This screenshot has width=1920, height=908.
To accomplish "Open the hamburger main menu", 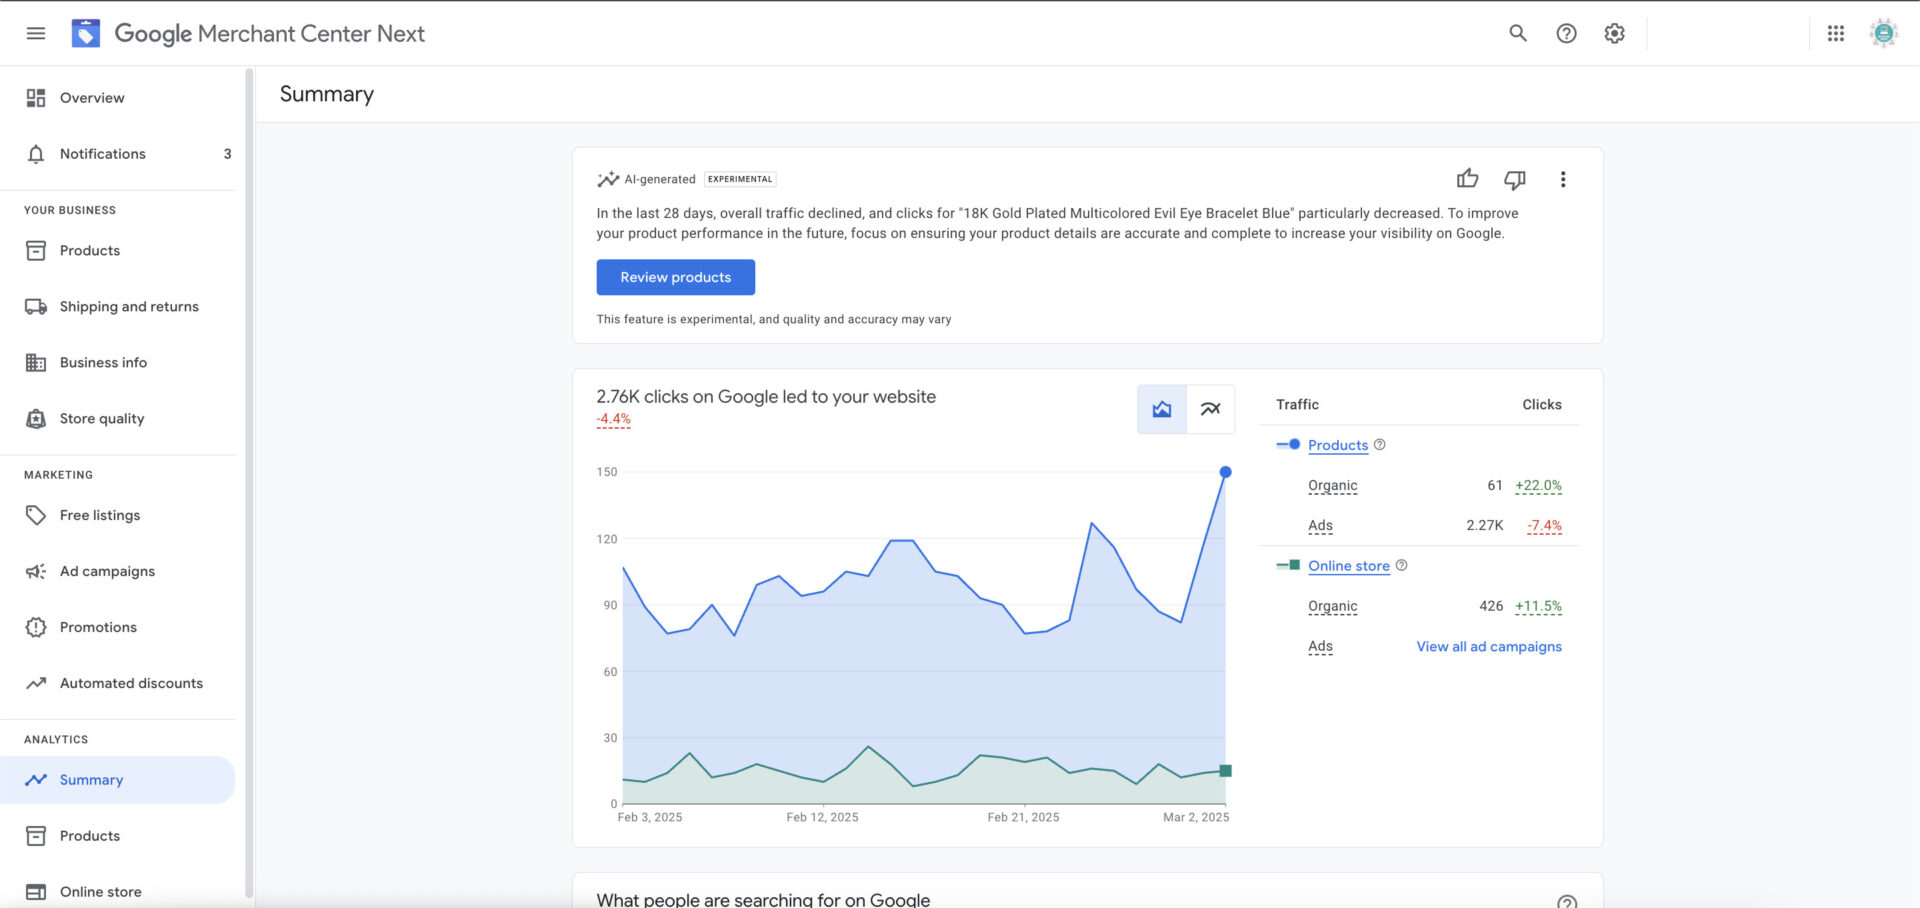I will (x=36, y=33).
